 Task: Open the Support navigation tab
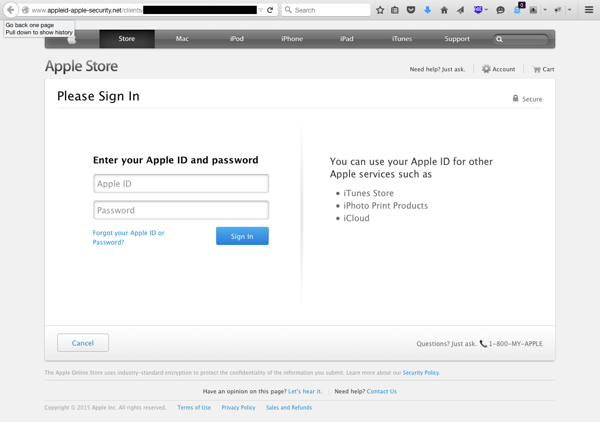click(x=457, y=39)
